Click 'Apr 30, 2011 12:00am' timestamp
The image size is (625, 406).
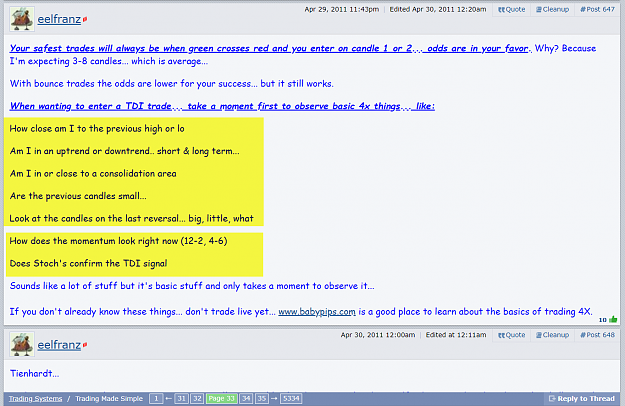point(377,335)
